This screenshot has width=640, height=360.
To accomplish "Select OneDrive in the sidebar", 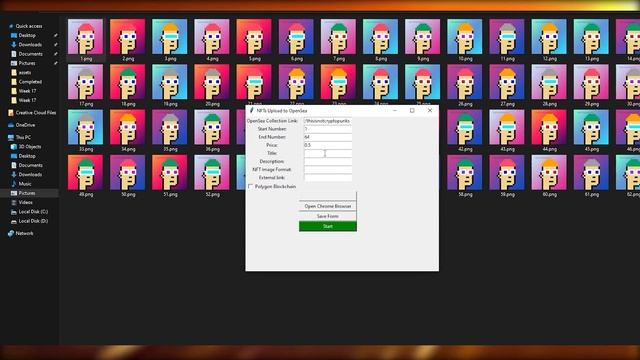I will tap(25, 125).
